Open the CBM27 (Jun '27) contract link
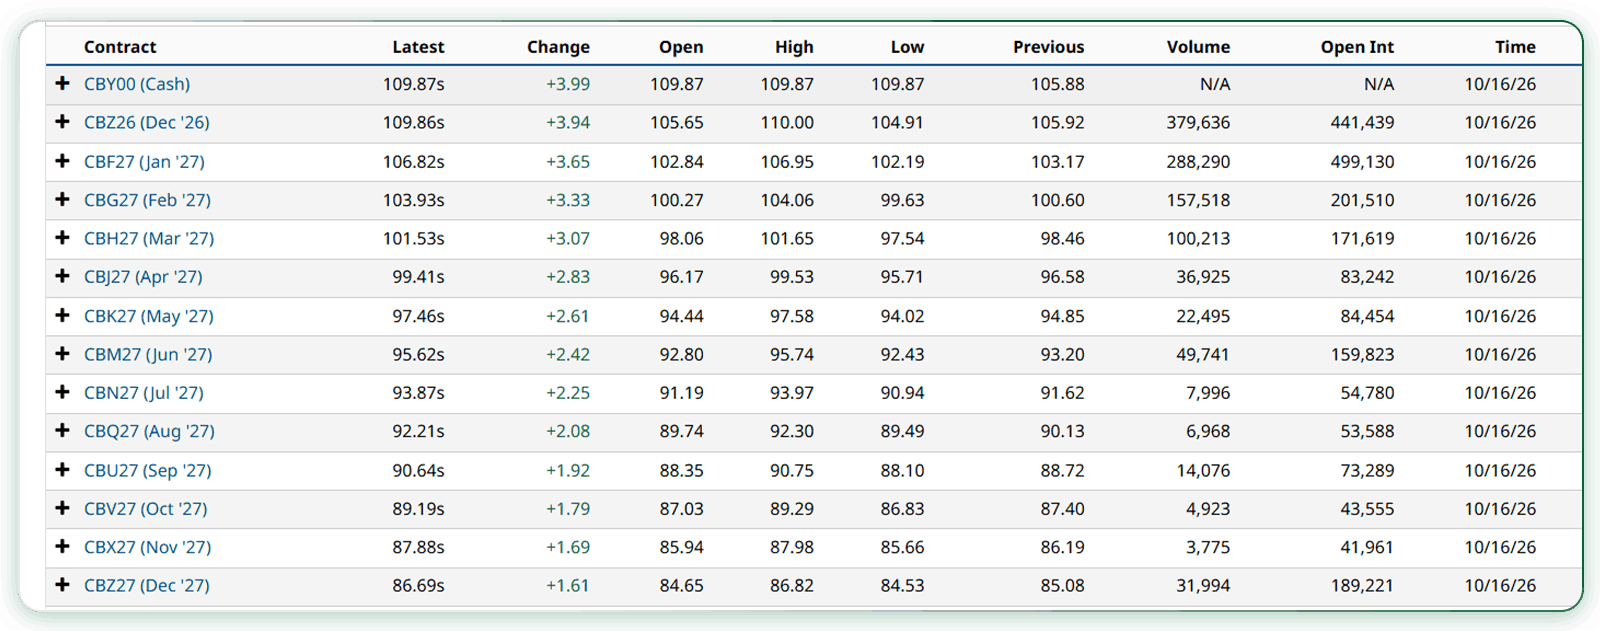Screen dimensions: 1600x631 [148, 354]
